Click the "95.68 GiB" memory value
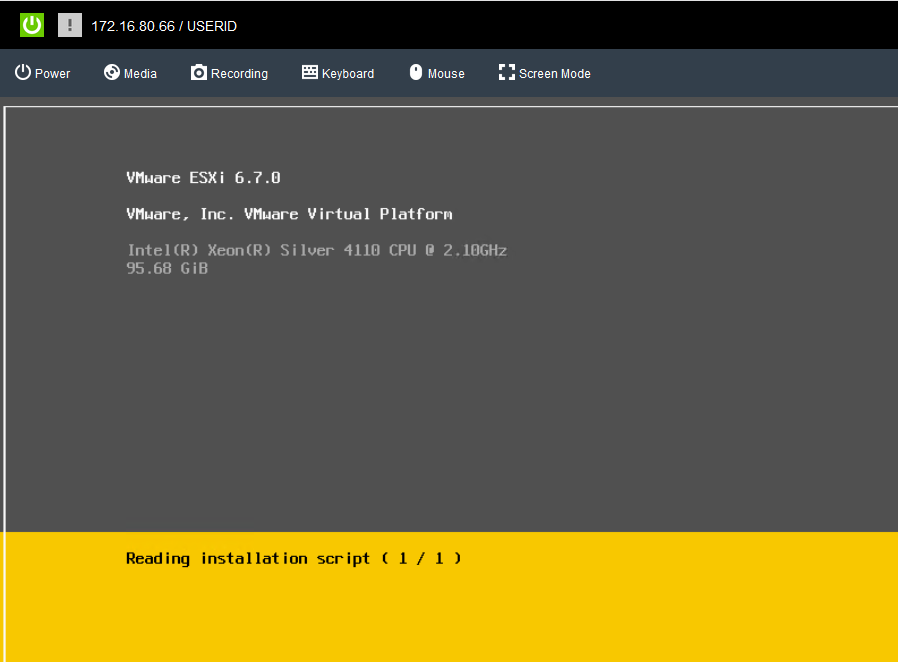The height and width of the screenshot is (662, 898). 167,269
